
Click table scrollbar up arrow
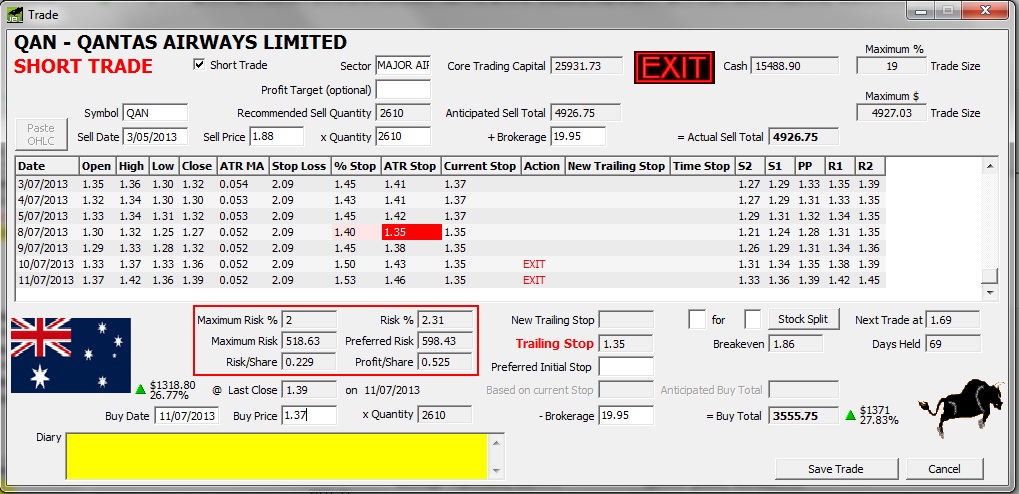(990, 166)
